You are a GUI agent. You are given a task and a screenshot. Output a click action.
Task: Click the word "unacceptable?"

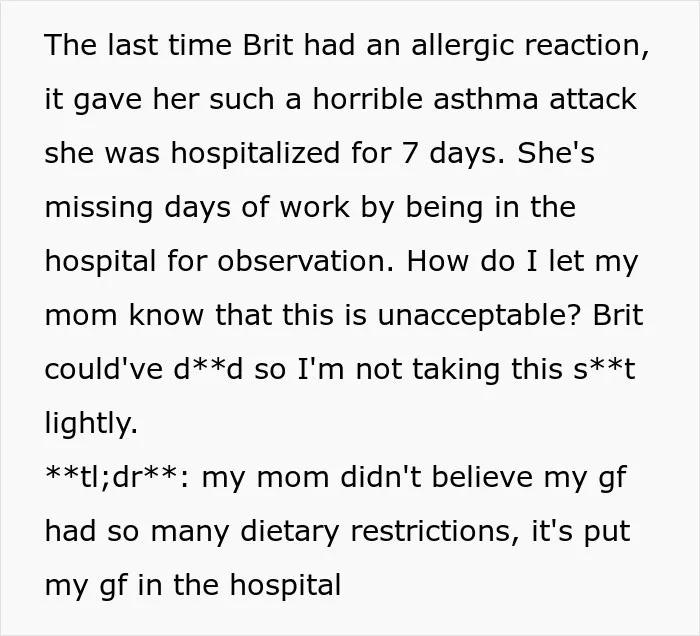(x=479, y=317)
